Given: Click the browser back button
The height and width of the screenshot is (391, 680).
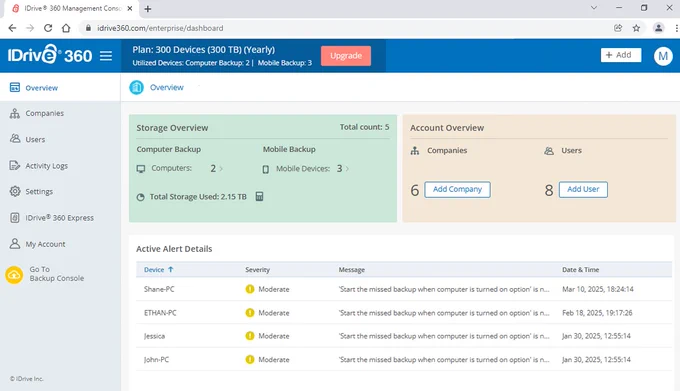Looking at the screenshot, I should tap(12, 28).
